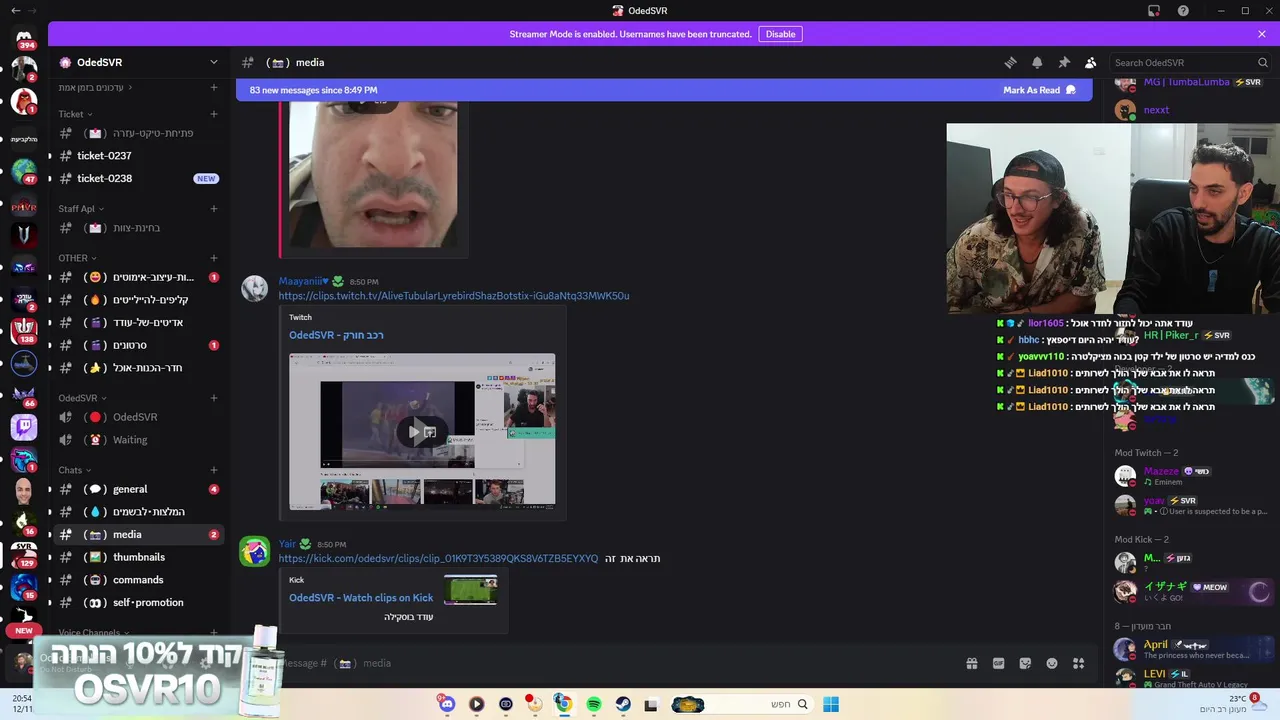Screen dimensions: 1280x720
Task: Collapse the OTHER category
Action: click(77, 258)
